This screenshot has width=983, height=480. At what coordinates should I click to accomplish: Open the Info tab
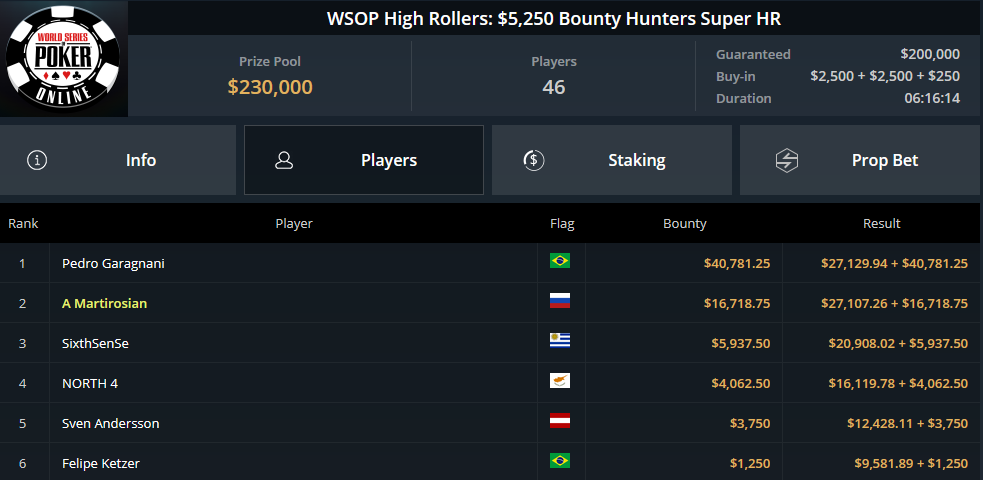coord(118,160)
